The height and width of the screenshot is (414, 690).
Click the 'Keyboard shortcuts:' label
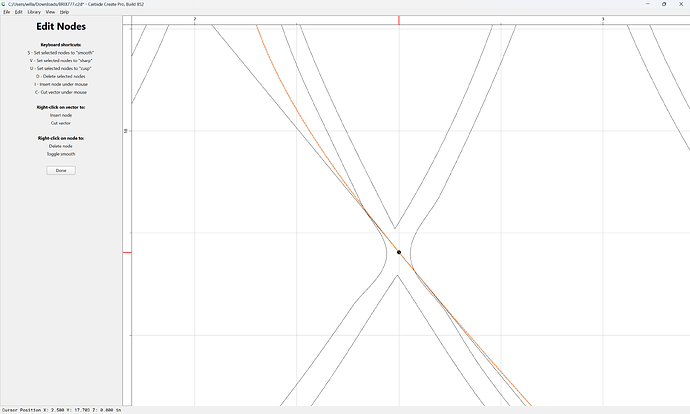[61, 45]
